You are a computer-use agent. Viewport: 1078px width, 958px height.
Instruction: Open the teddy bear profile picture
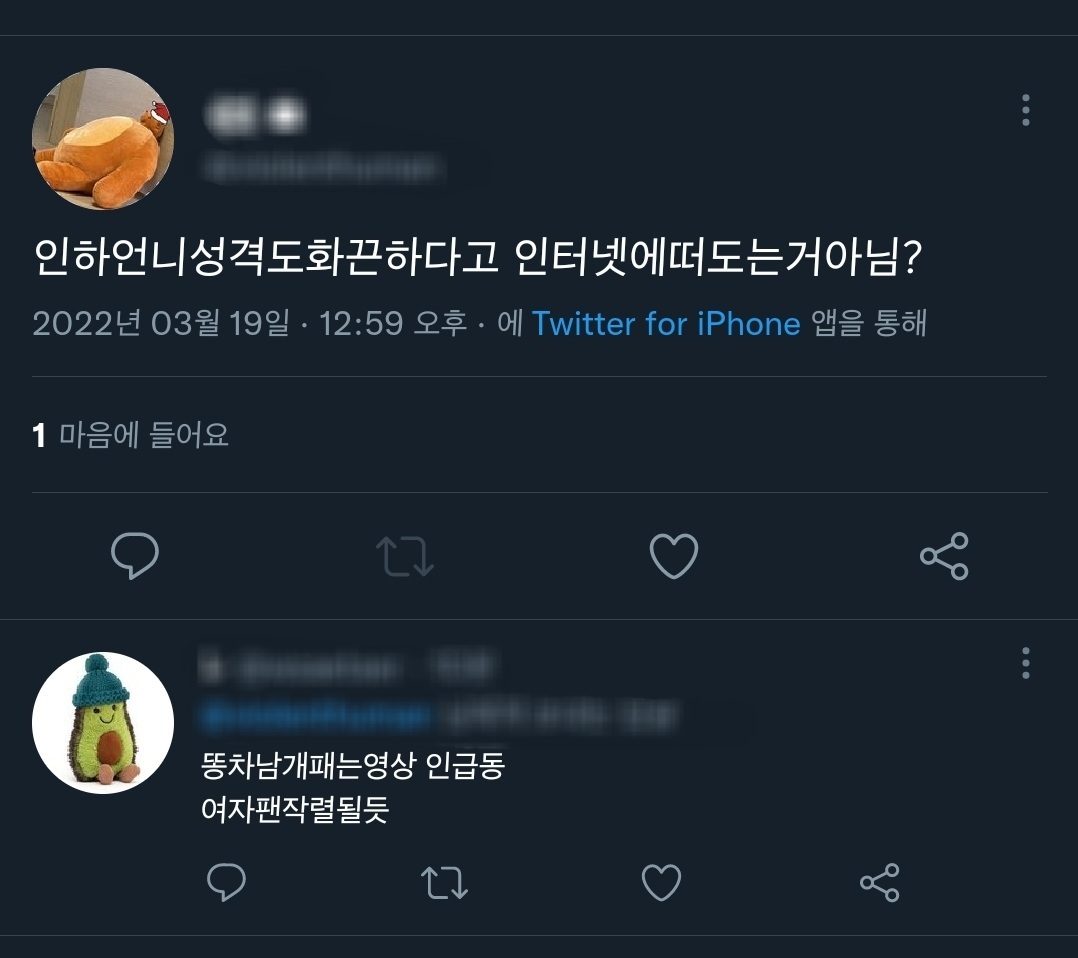pos(103,139)
